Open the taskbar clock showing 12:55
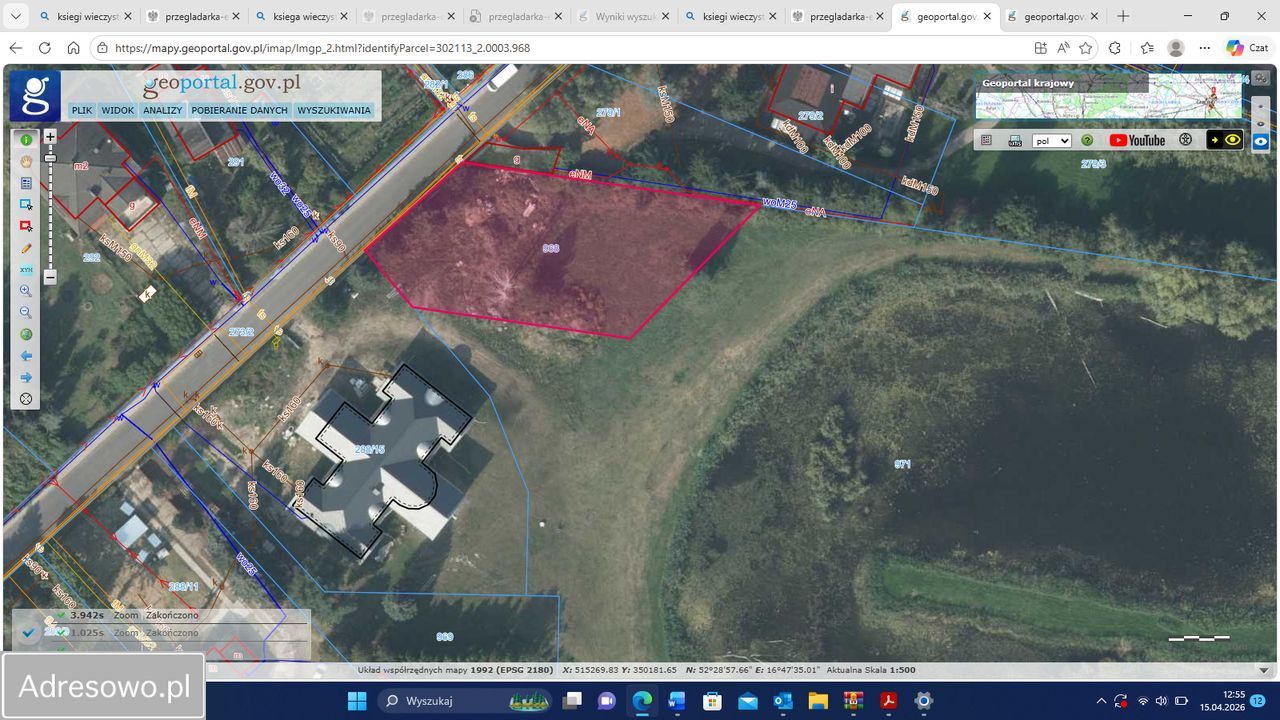 click(x=1223, y=701)
